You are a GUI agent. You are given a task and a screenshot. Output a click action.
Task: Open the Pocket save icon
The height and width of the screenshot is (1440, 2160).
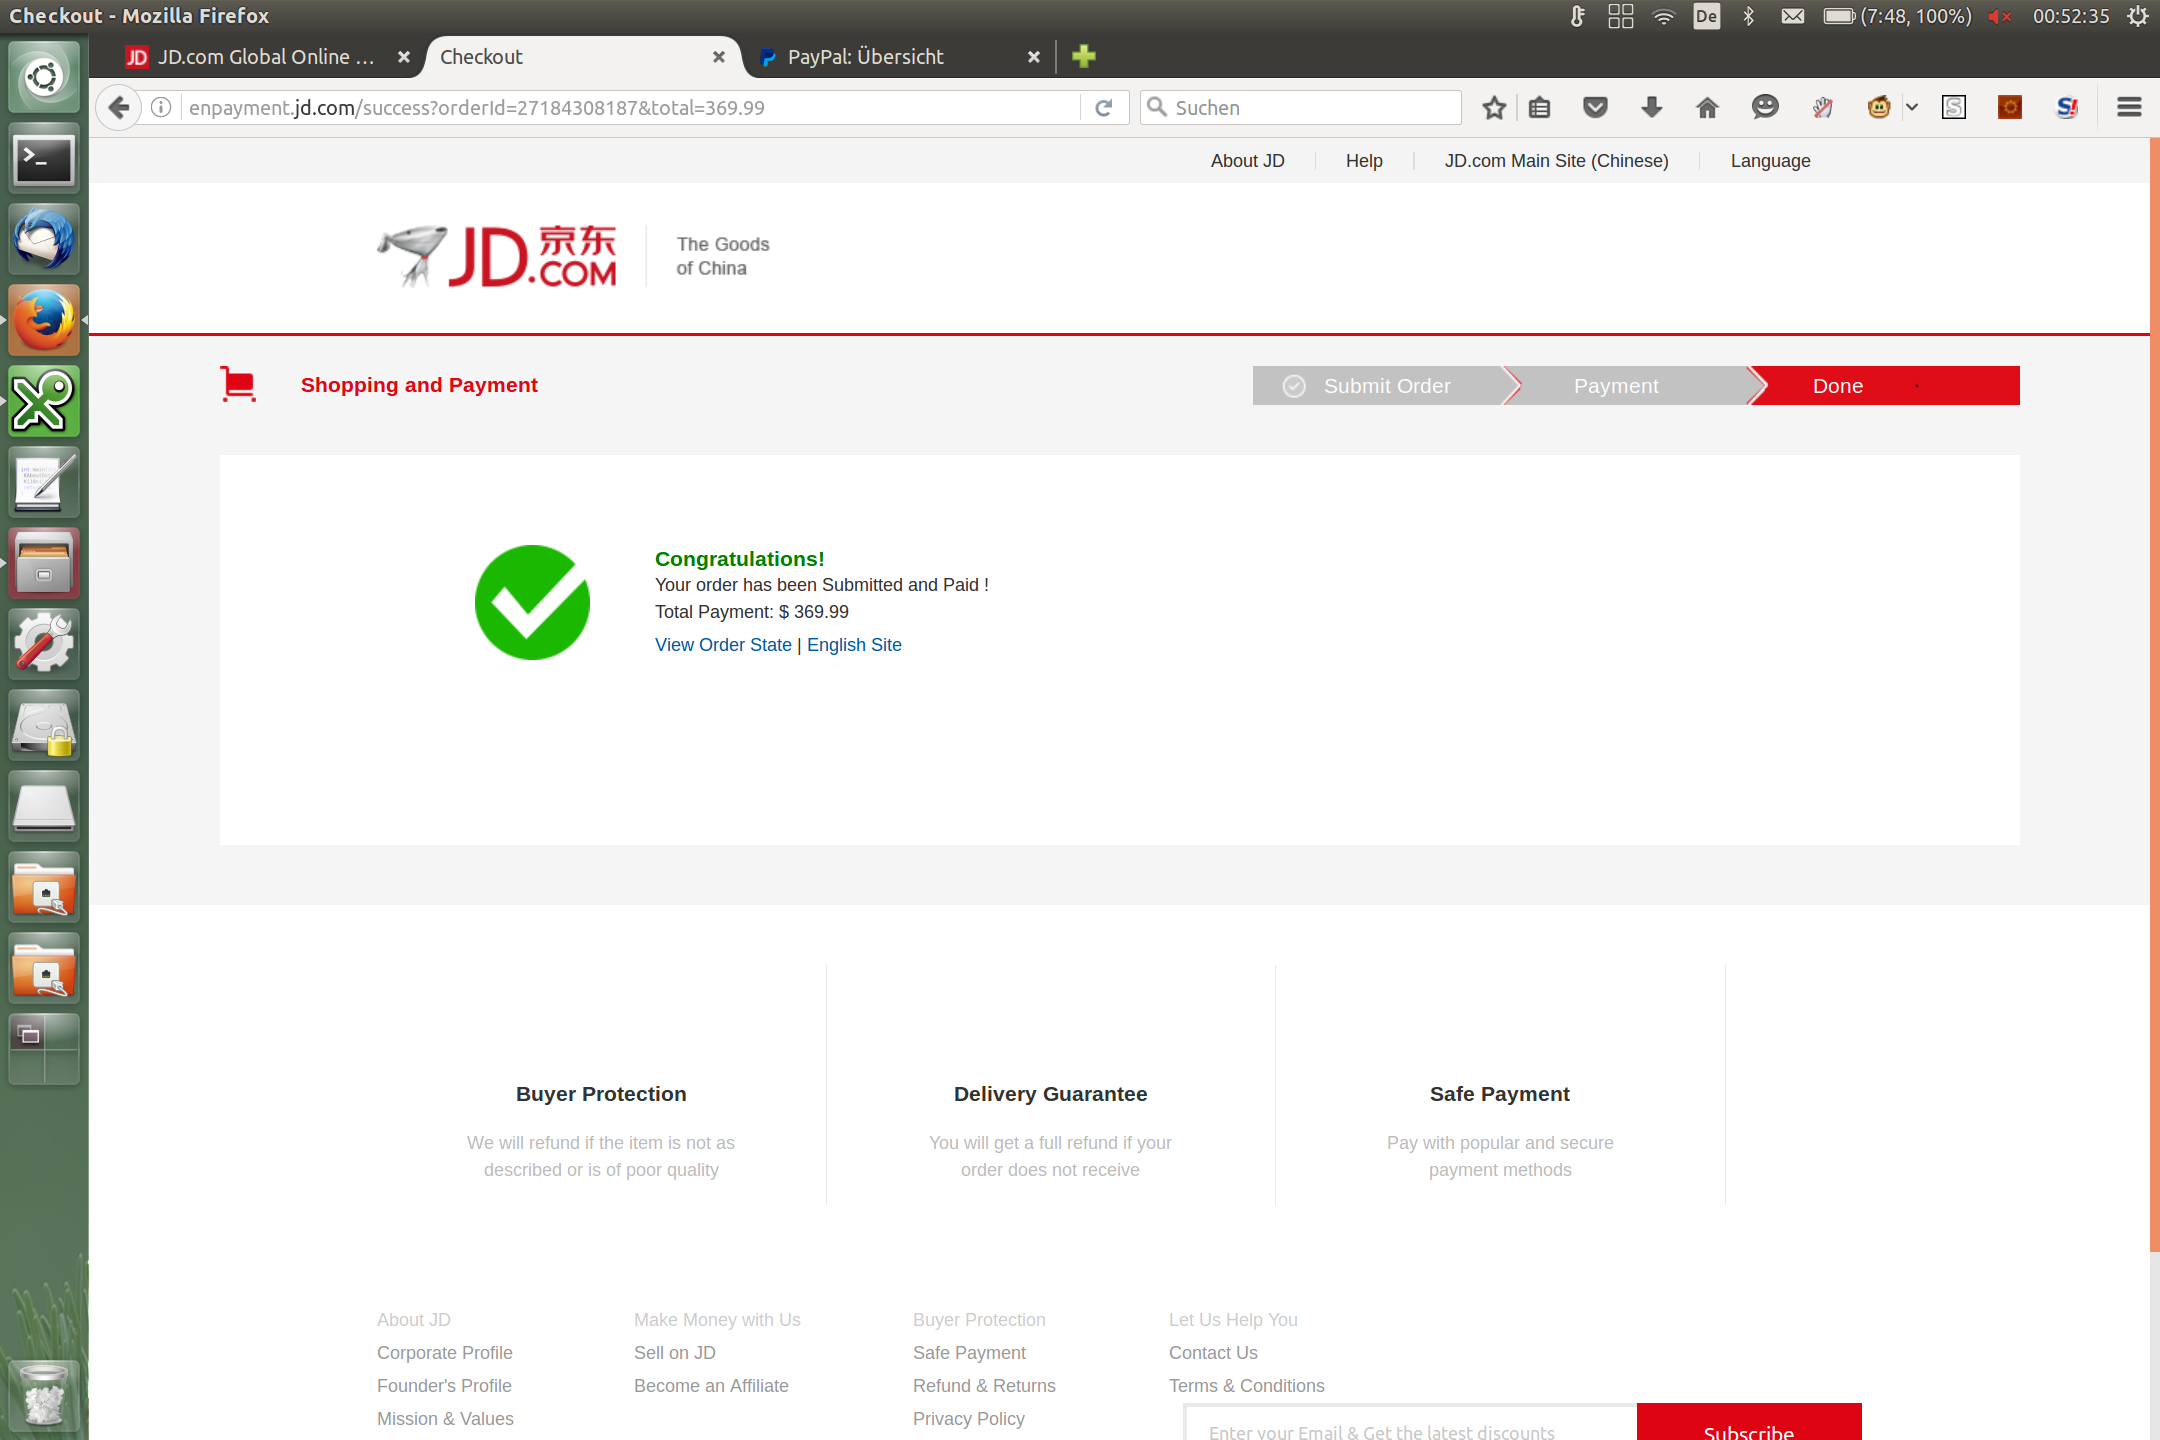pos(1595,108)
